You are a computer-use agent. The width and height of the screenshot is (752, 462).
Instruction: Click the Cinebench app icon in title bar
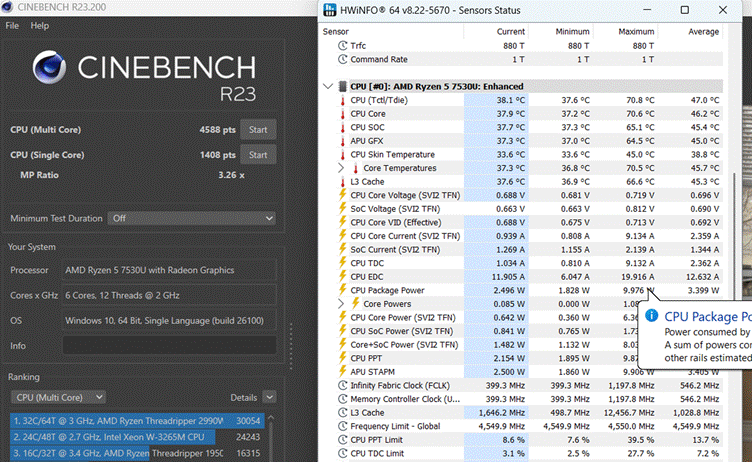coord(7,7)
